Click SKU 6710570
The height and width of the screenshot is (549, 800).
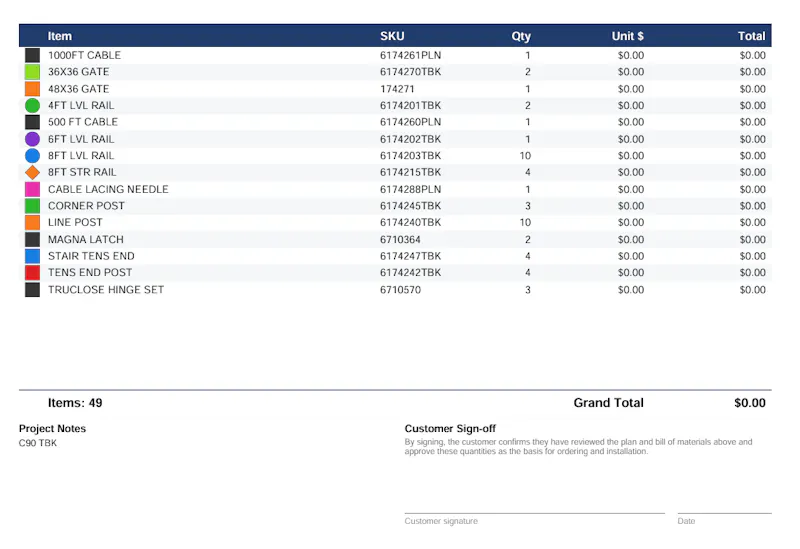coord(400,290)
